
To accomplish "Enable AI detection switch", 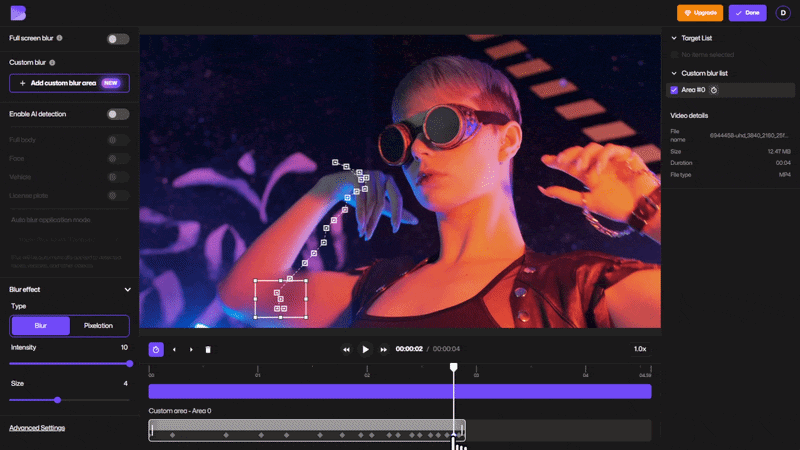I will (118, 114).
